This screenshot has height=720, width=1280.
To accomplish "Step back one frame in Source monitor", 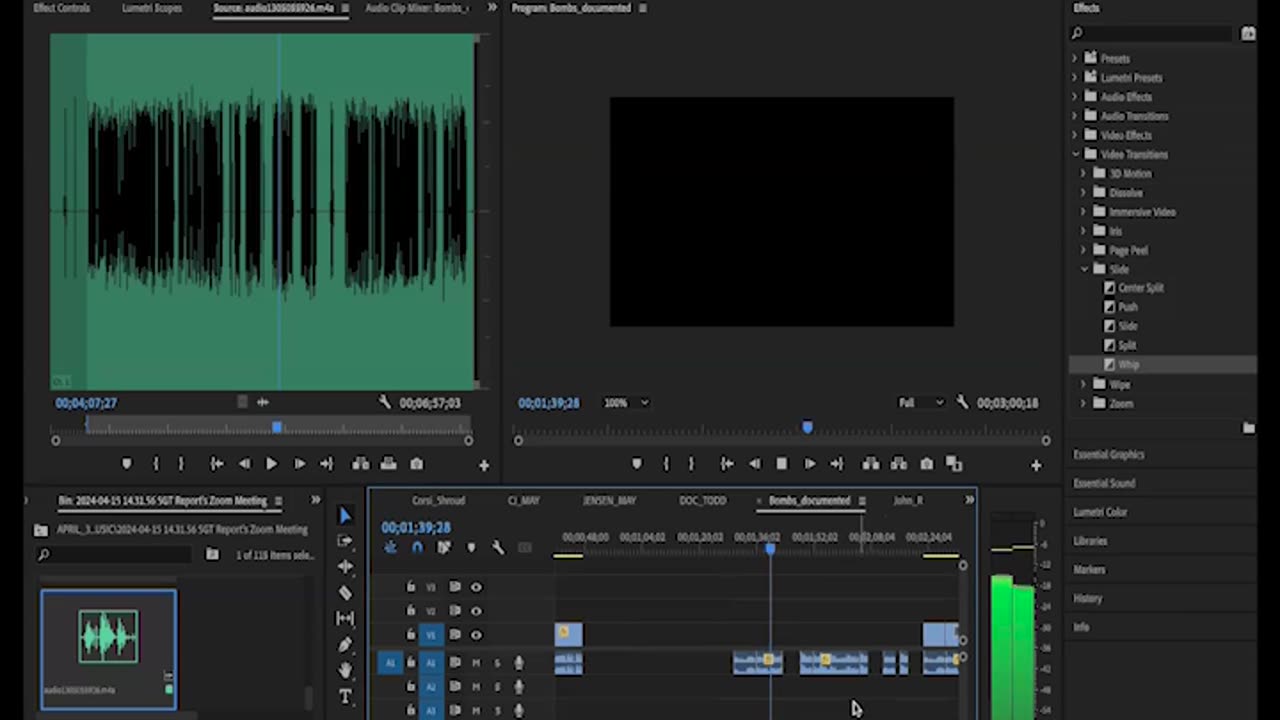I will click(x=244, y=464).
